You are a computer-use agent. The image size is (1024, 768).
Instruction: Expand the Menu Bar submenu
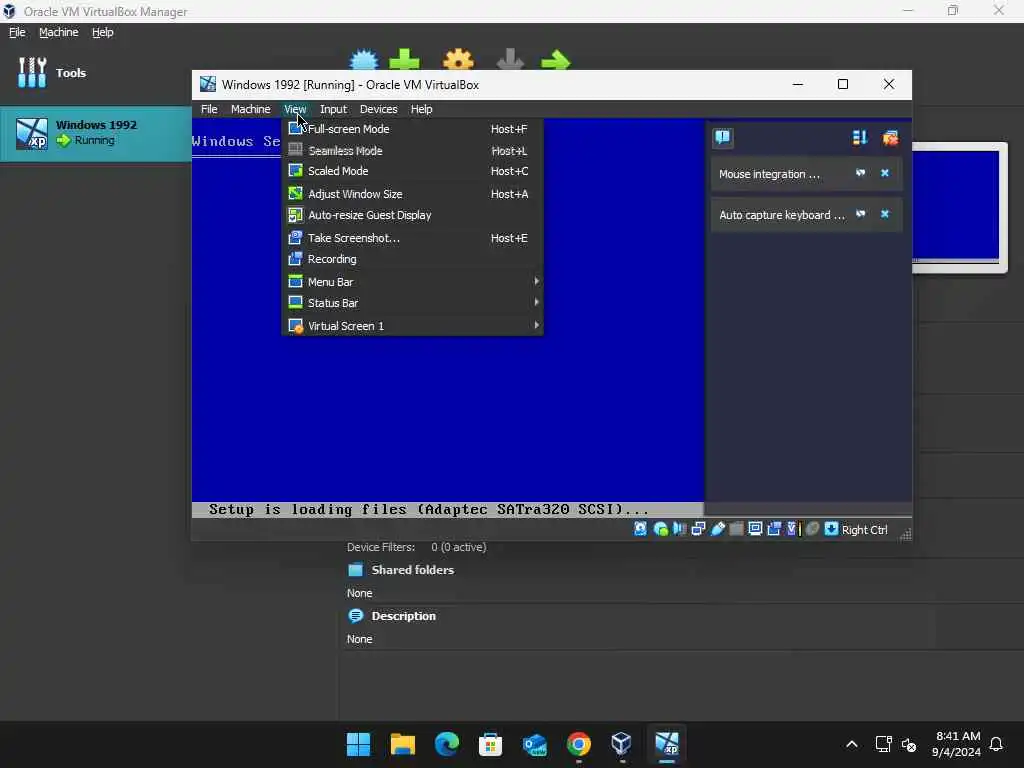pos(412,281)
